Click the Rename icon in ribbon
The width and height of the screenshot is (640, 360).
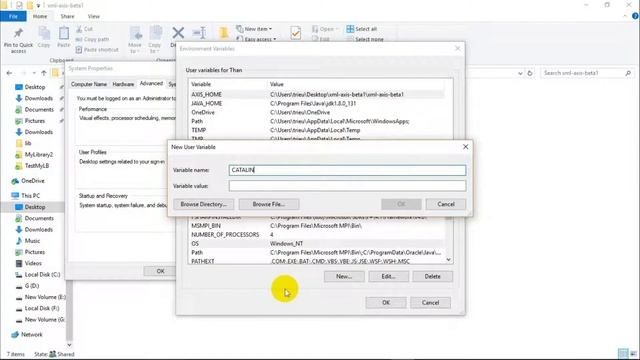tap(199, 33)
